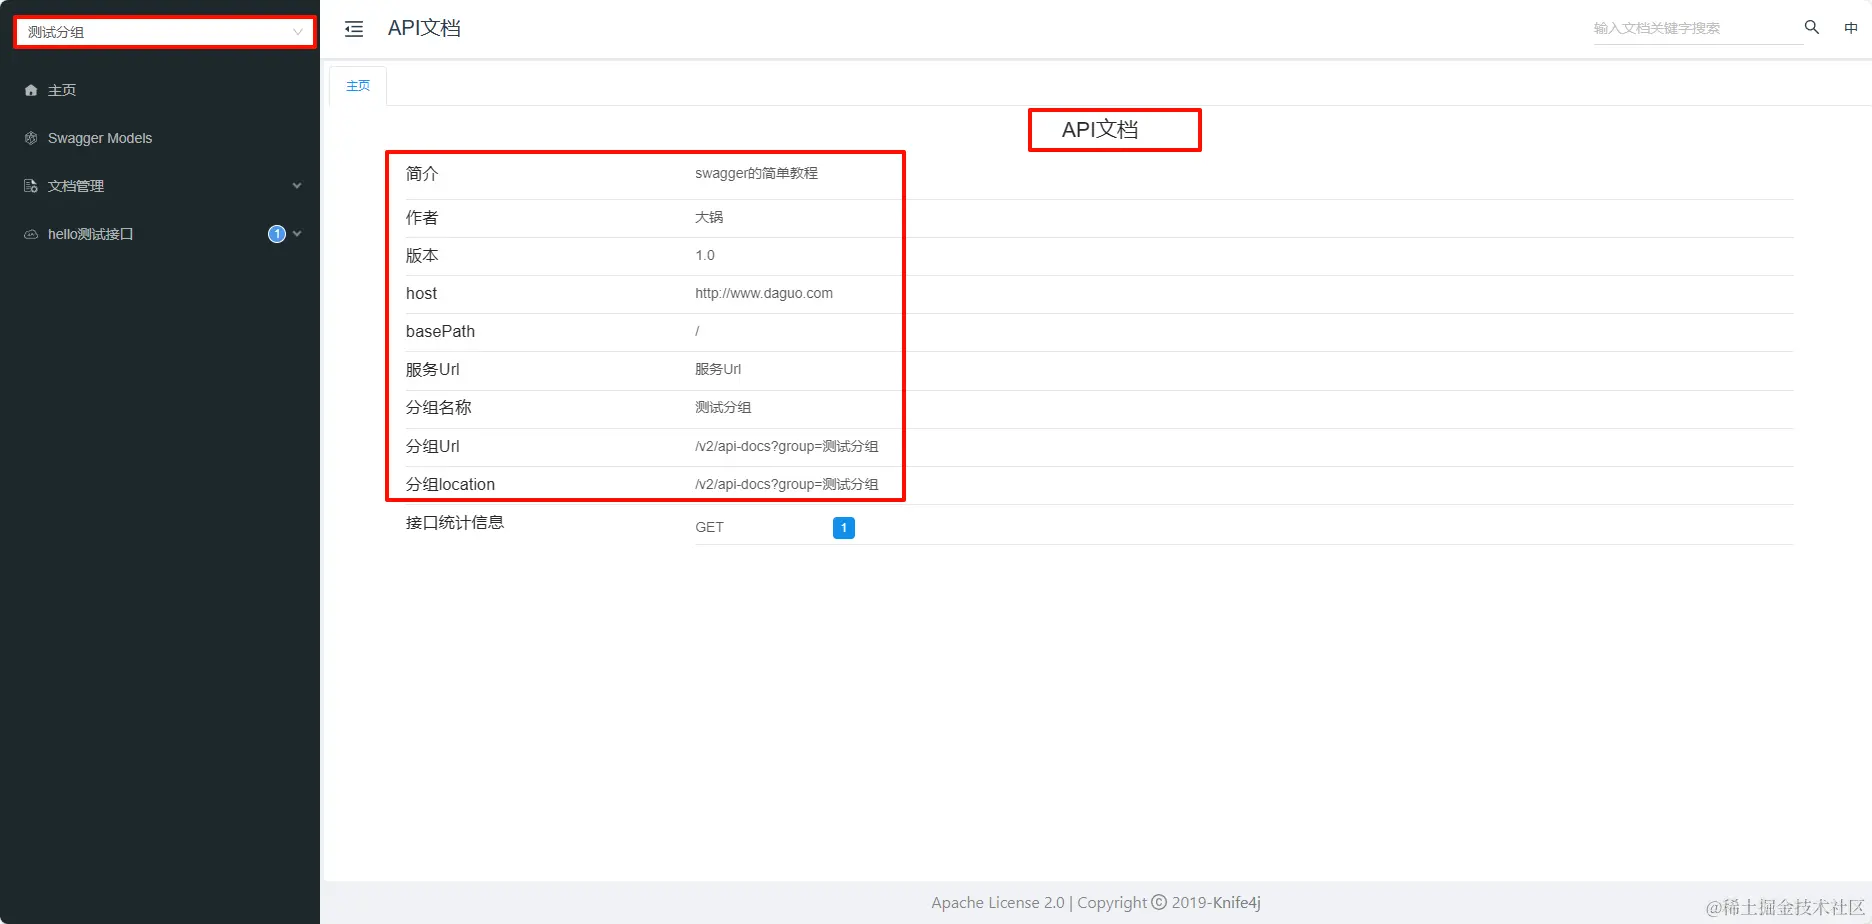
Task: Focus the 输入文档关键字搜索 search field
Action: [x=1696, y=28]
